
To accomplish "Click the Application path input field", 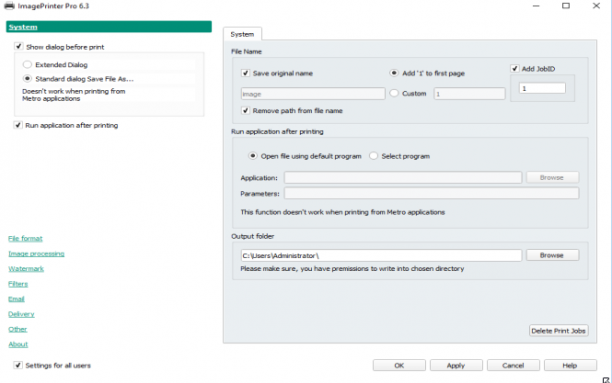I will (403, 178).
